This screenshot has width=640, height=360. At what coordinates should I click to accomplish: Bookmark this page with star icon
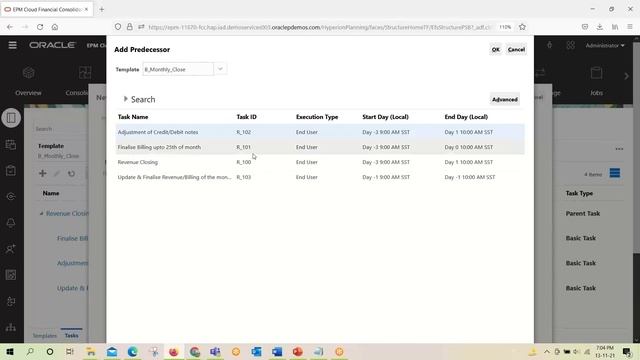pos(522,27)
